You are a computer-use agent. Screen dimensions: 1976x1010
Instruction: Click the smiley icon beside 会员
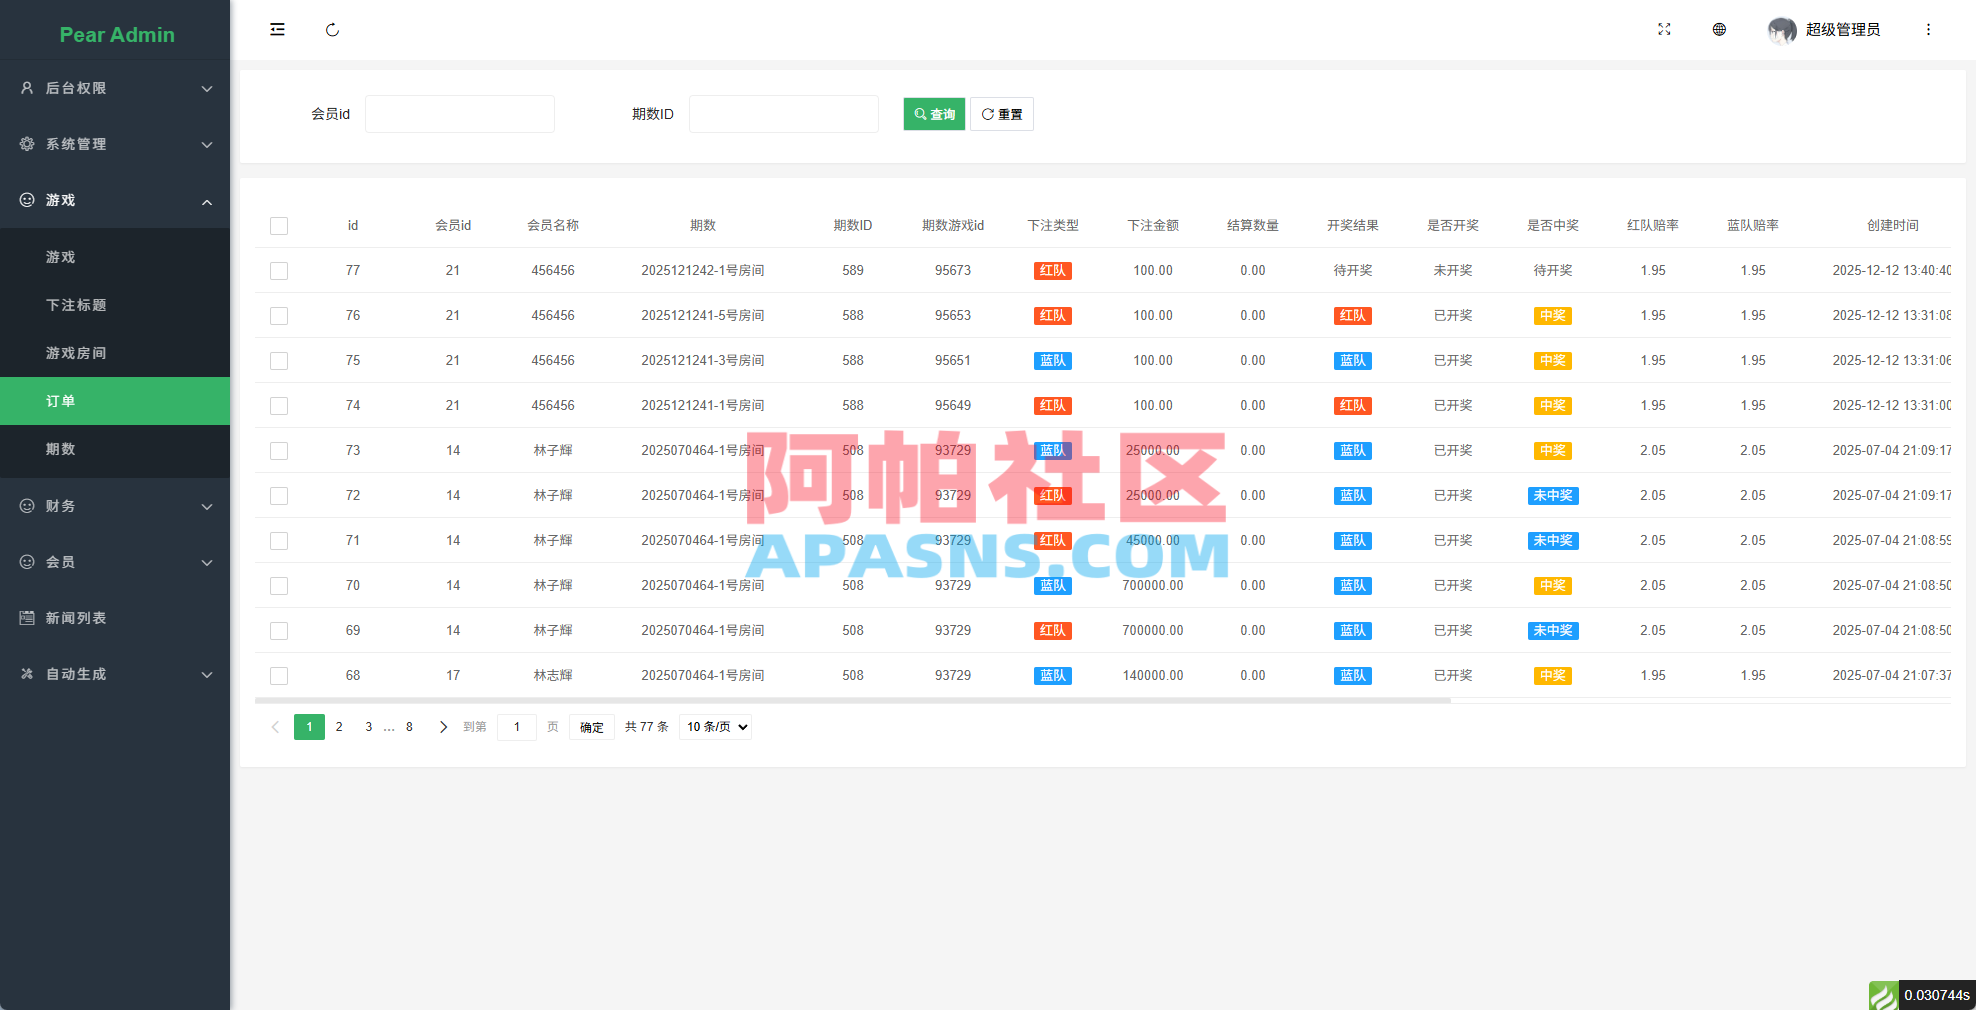(27, 562)
